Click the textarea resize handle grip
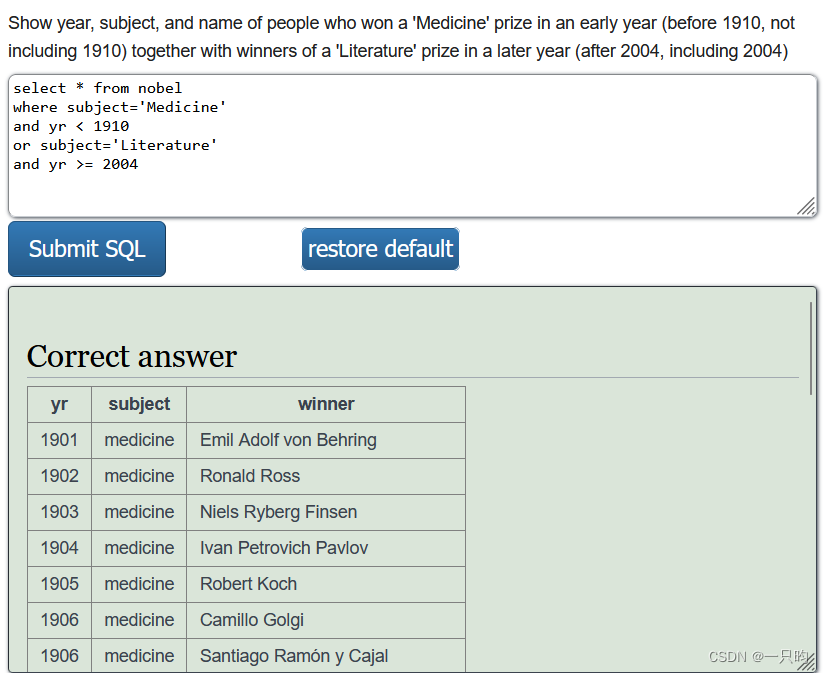The height and width of the screenshot is (673, 823). click(806, 206)
